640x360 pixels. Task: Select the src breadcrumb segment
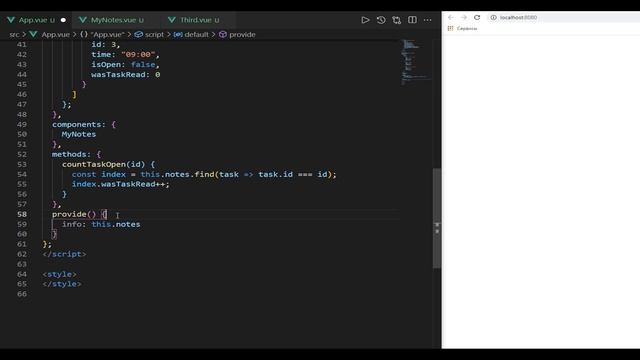click(14, 35)
